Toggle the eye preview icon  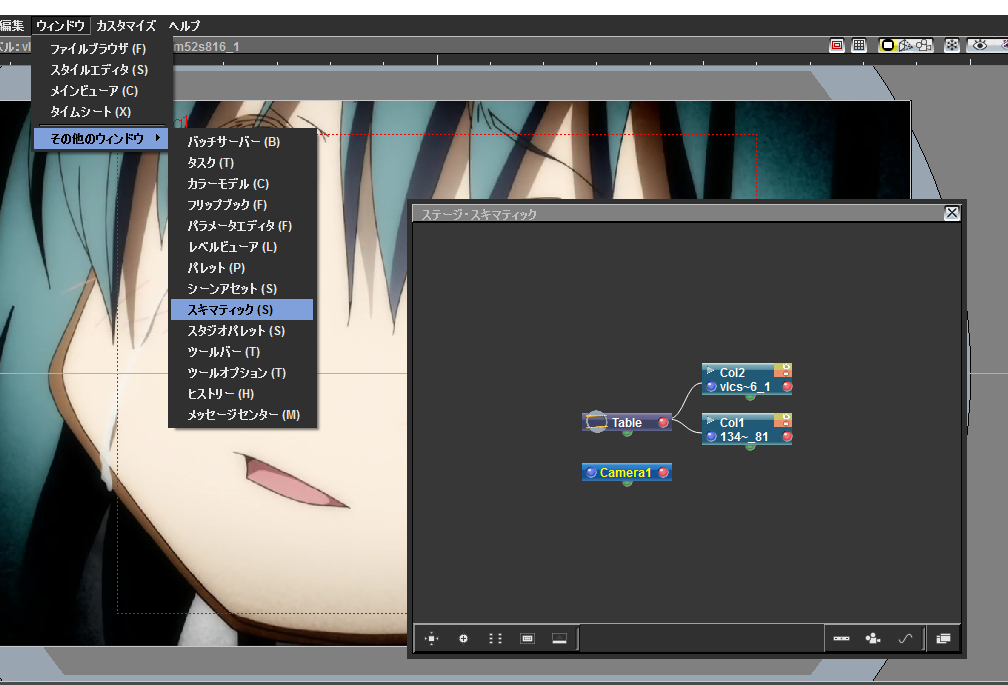pyautogui.click(x=979, y=45)
